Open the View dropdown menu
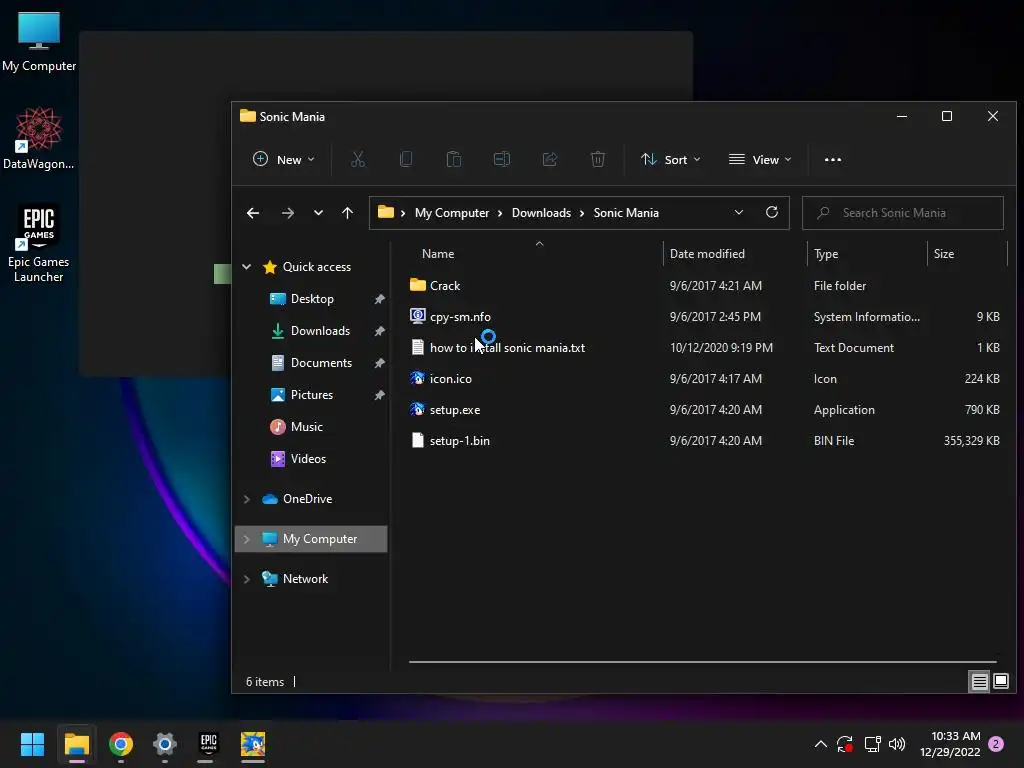 (760, 159)
